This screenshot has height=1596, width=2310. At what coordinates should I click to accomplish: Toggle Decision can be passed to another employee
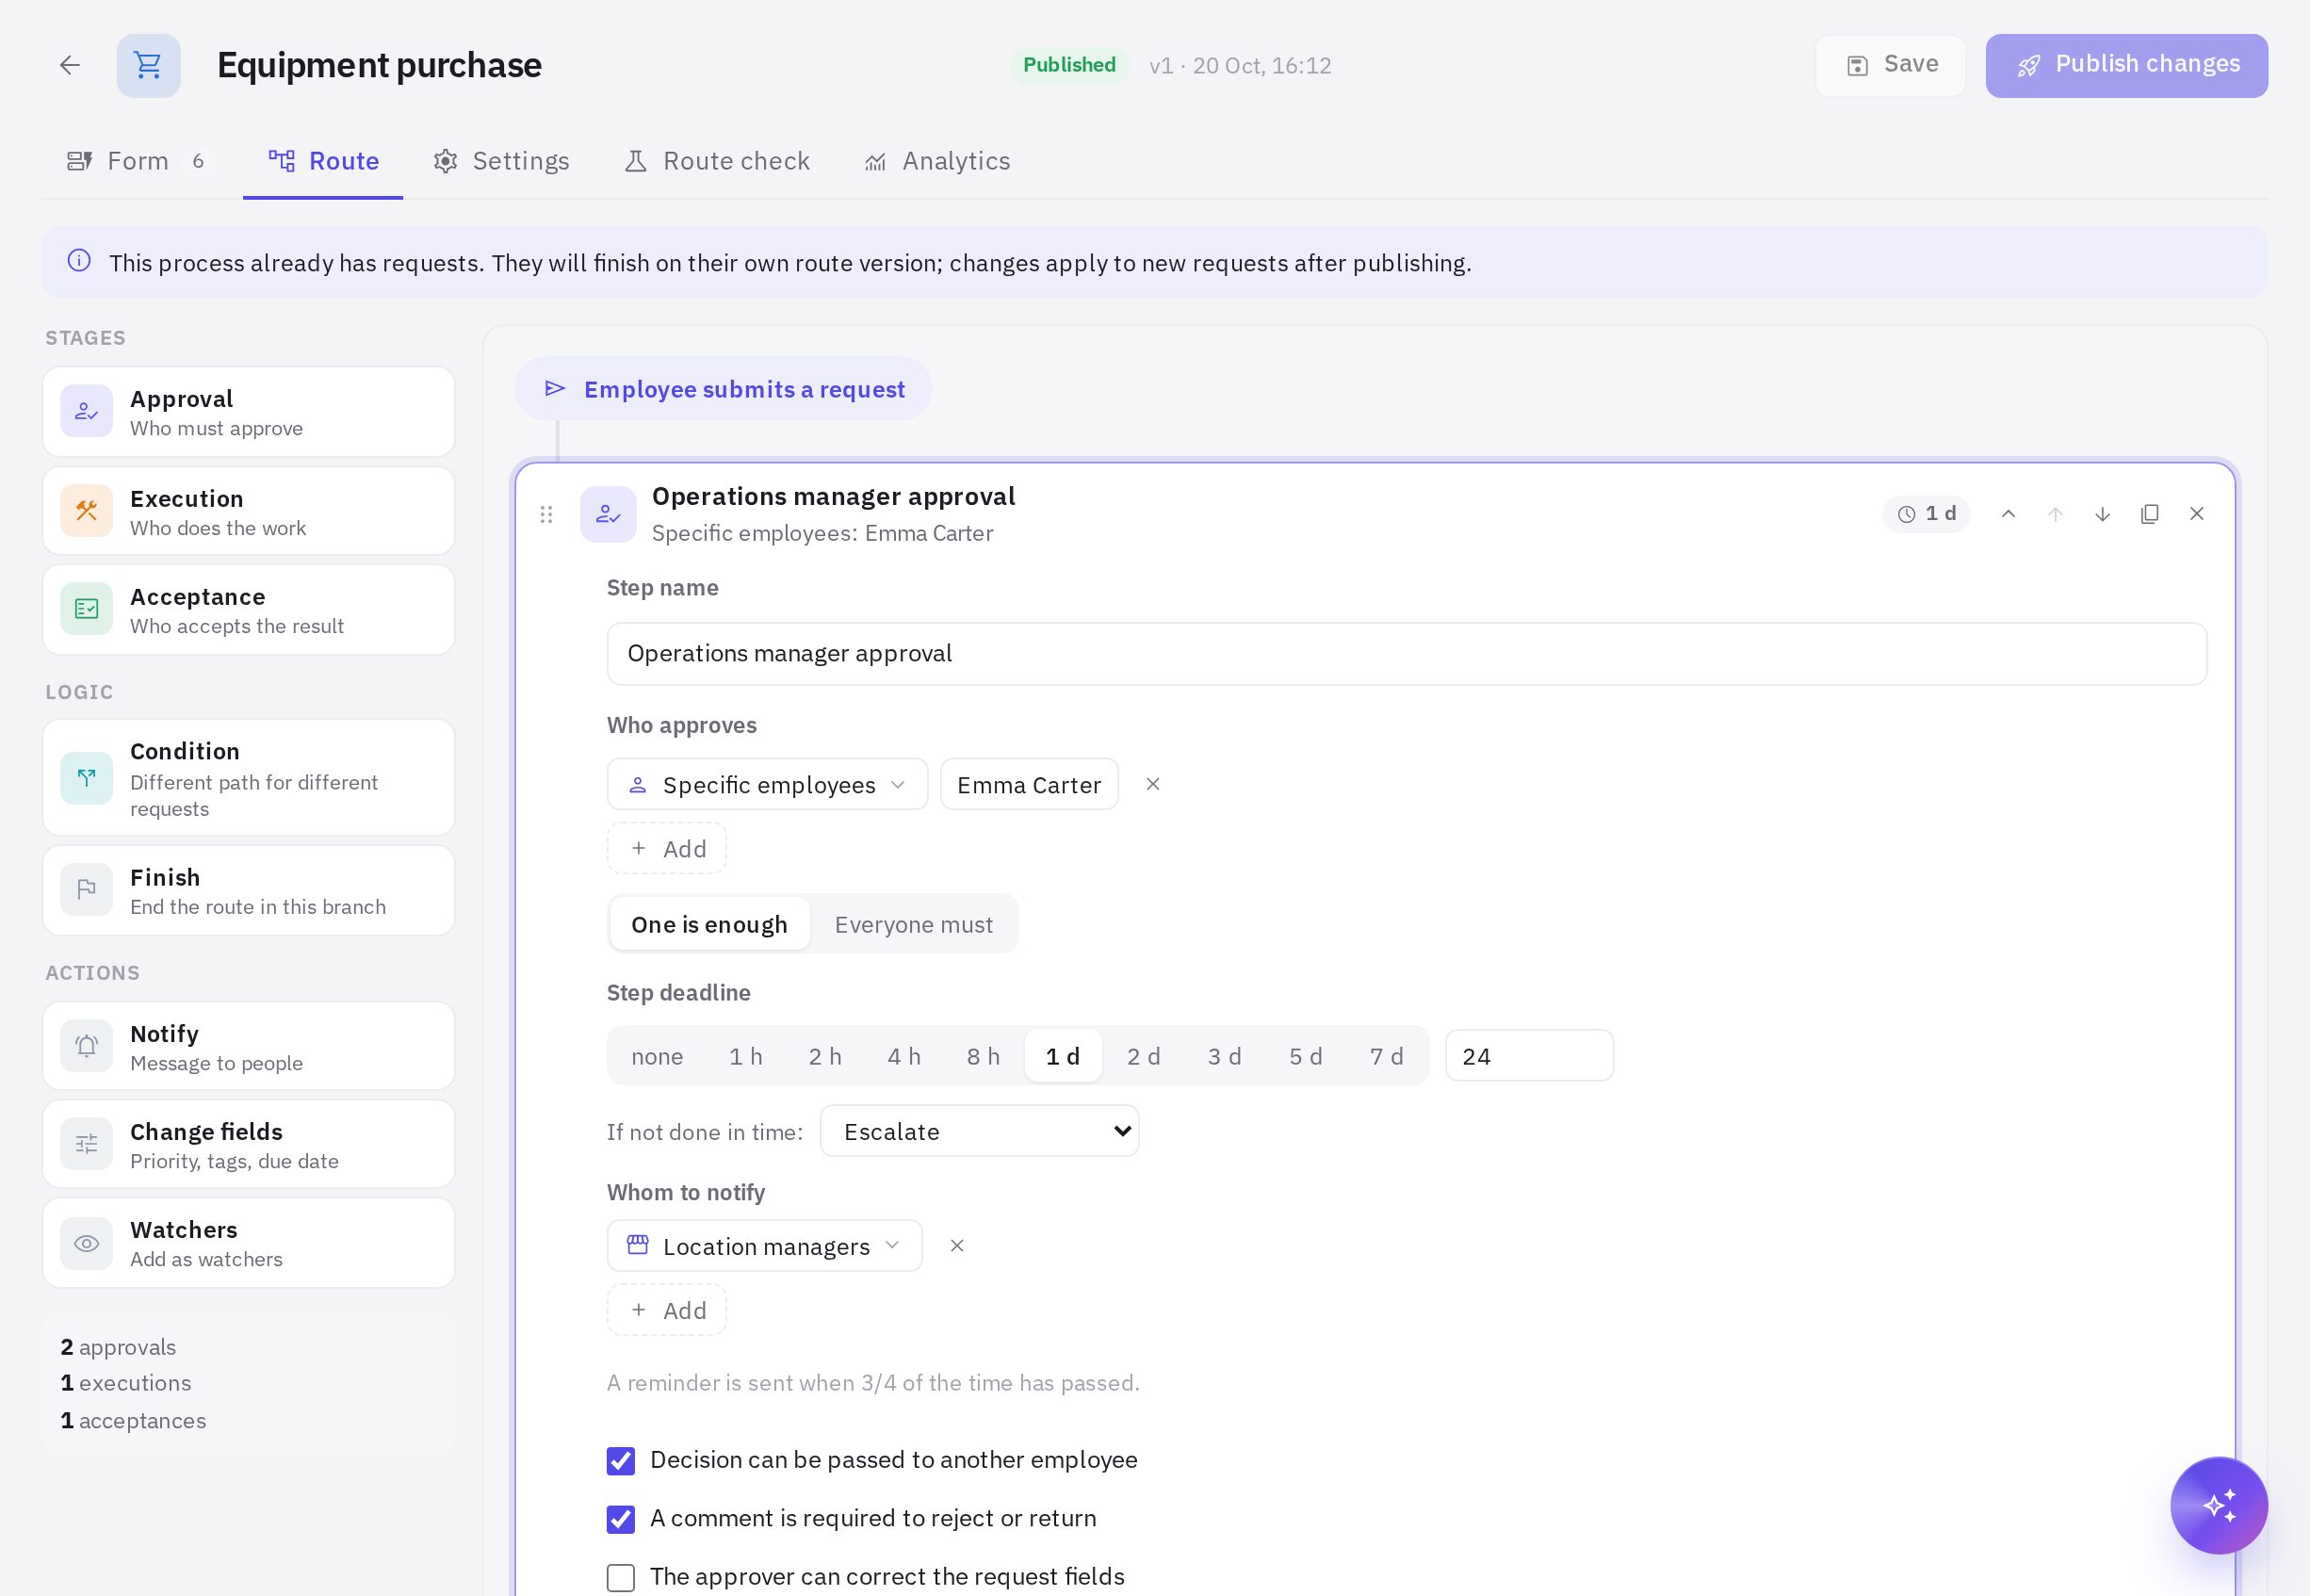tap(621, 1461)
